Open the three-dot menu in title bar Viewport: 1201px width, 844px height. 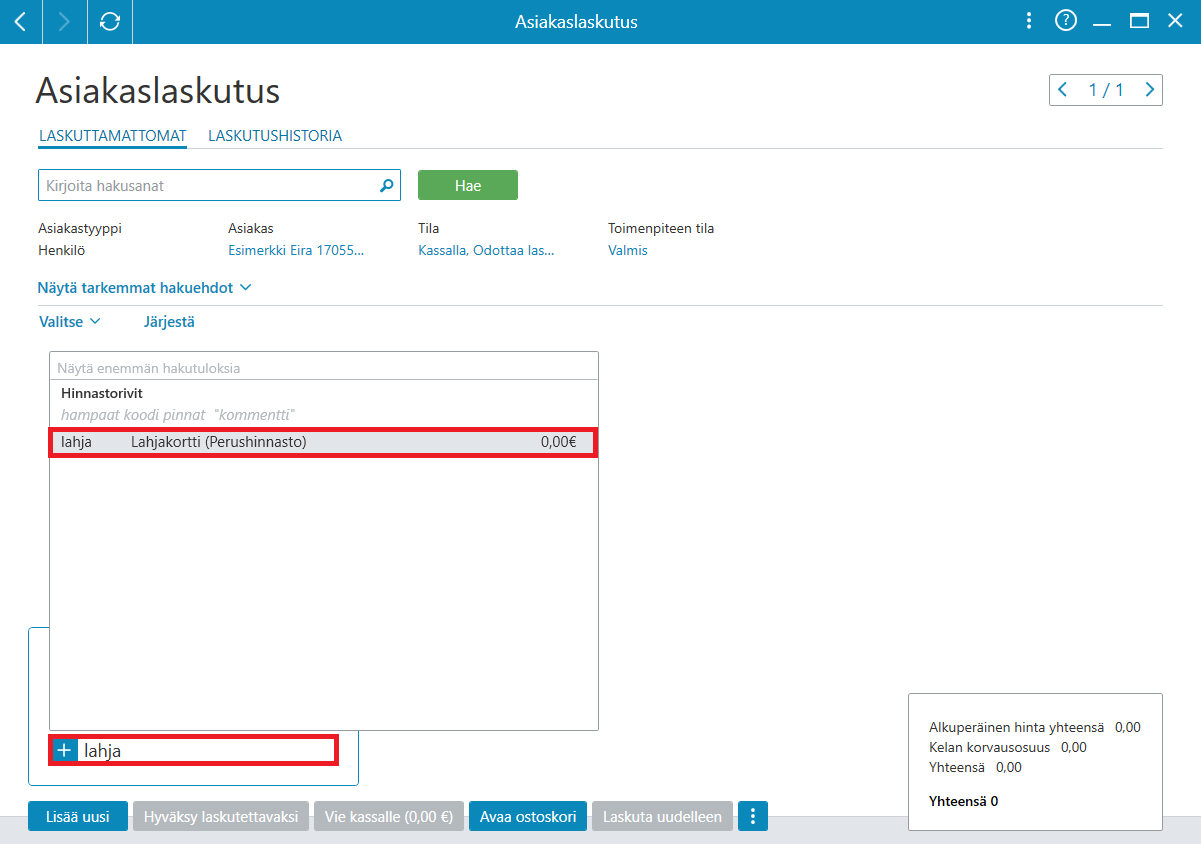[1029, 21]
